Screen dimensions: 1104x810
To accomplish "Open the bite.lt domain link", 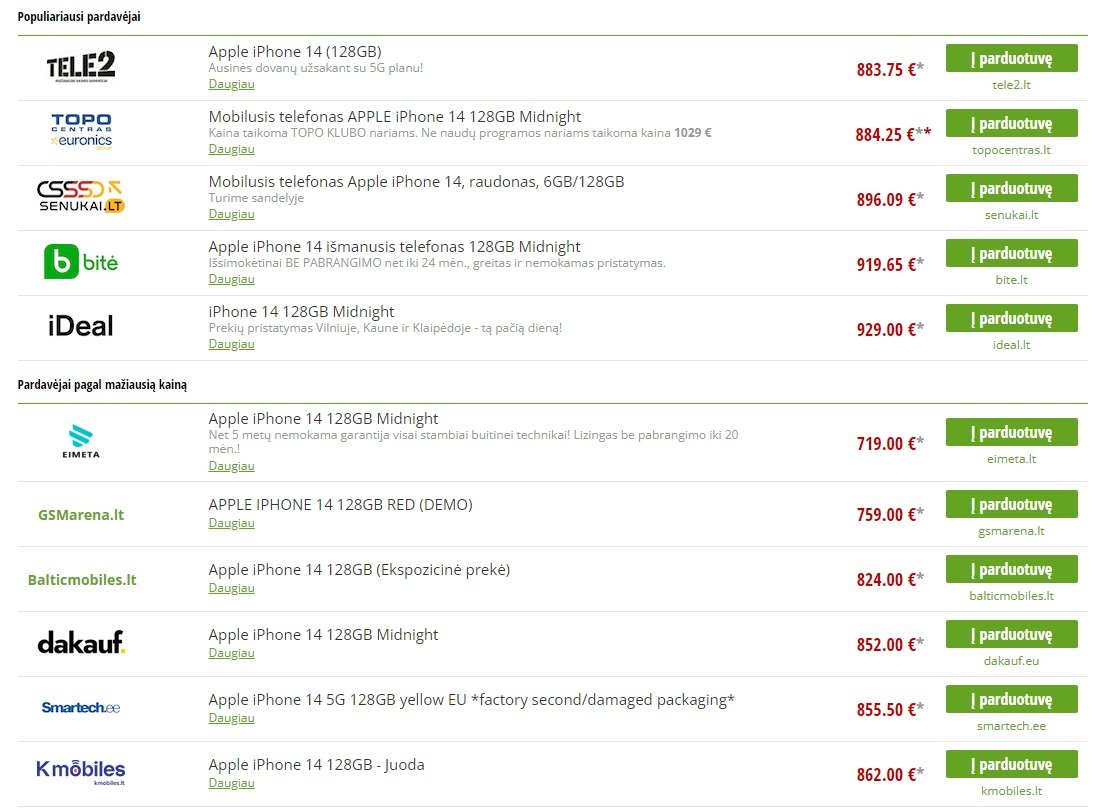I will click(x=1011, y=280).
